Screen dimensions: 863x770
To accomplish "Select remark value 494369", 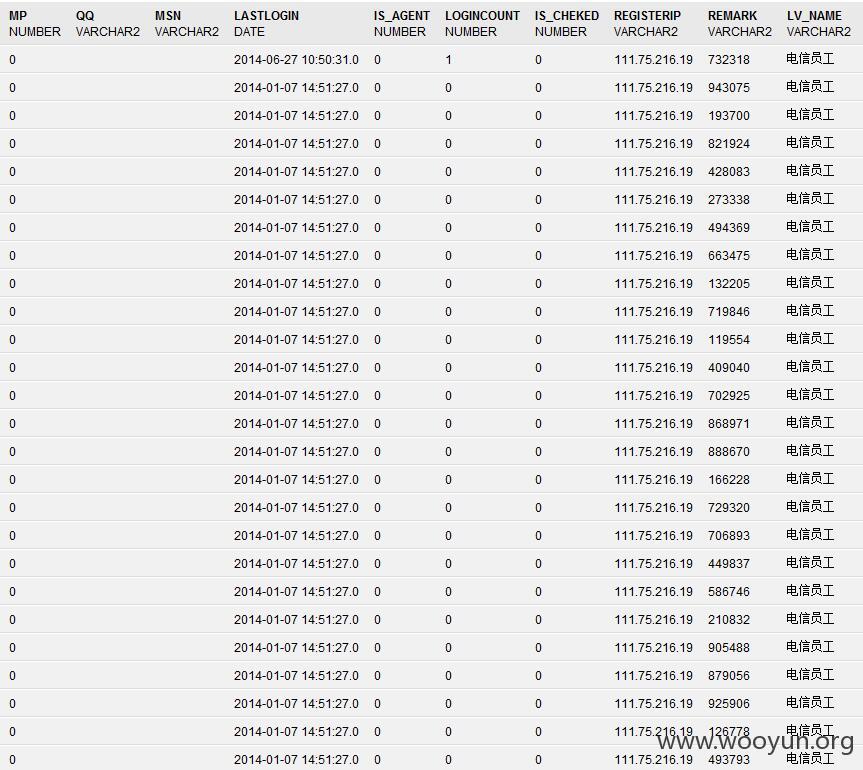I will click(729, 228).
